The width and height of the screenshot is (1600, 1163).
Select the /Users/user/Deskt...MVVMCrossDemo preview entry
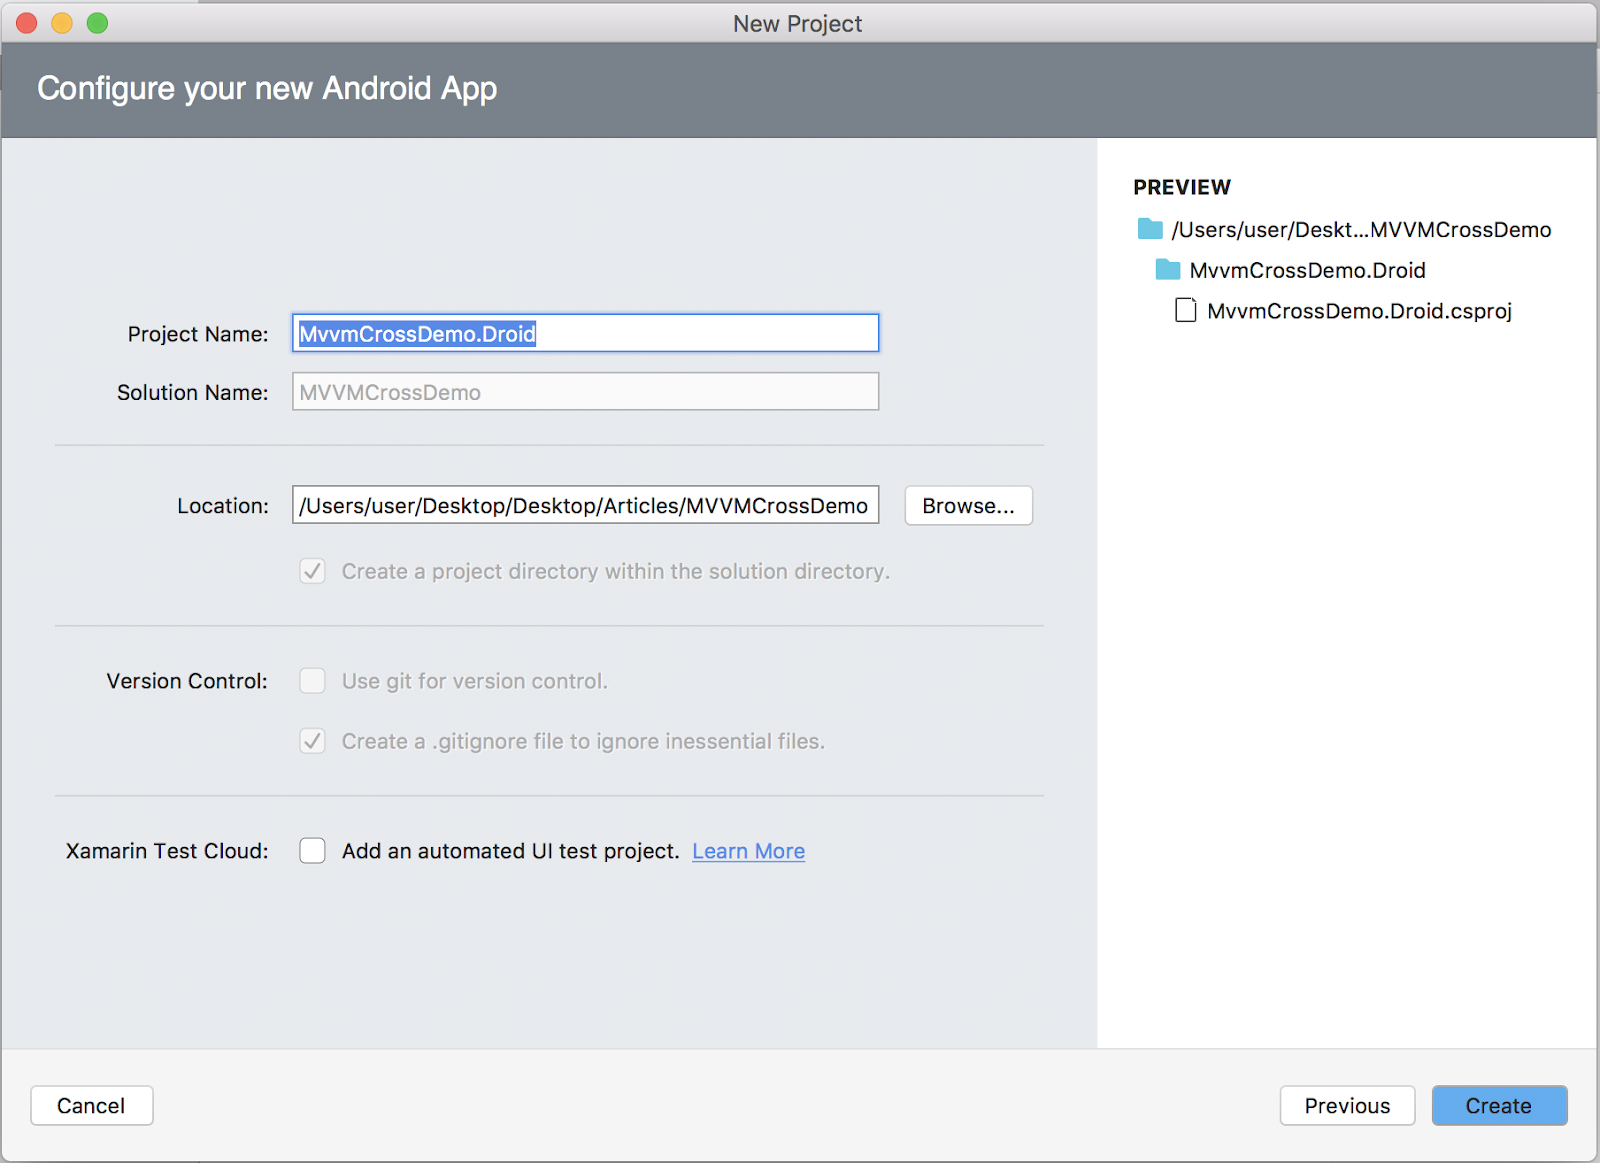click(x=1362, y=229)
